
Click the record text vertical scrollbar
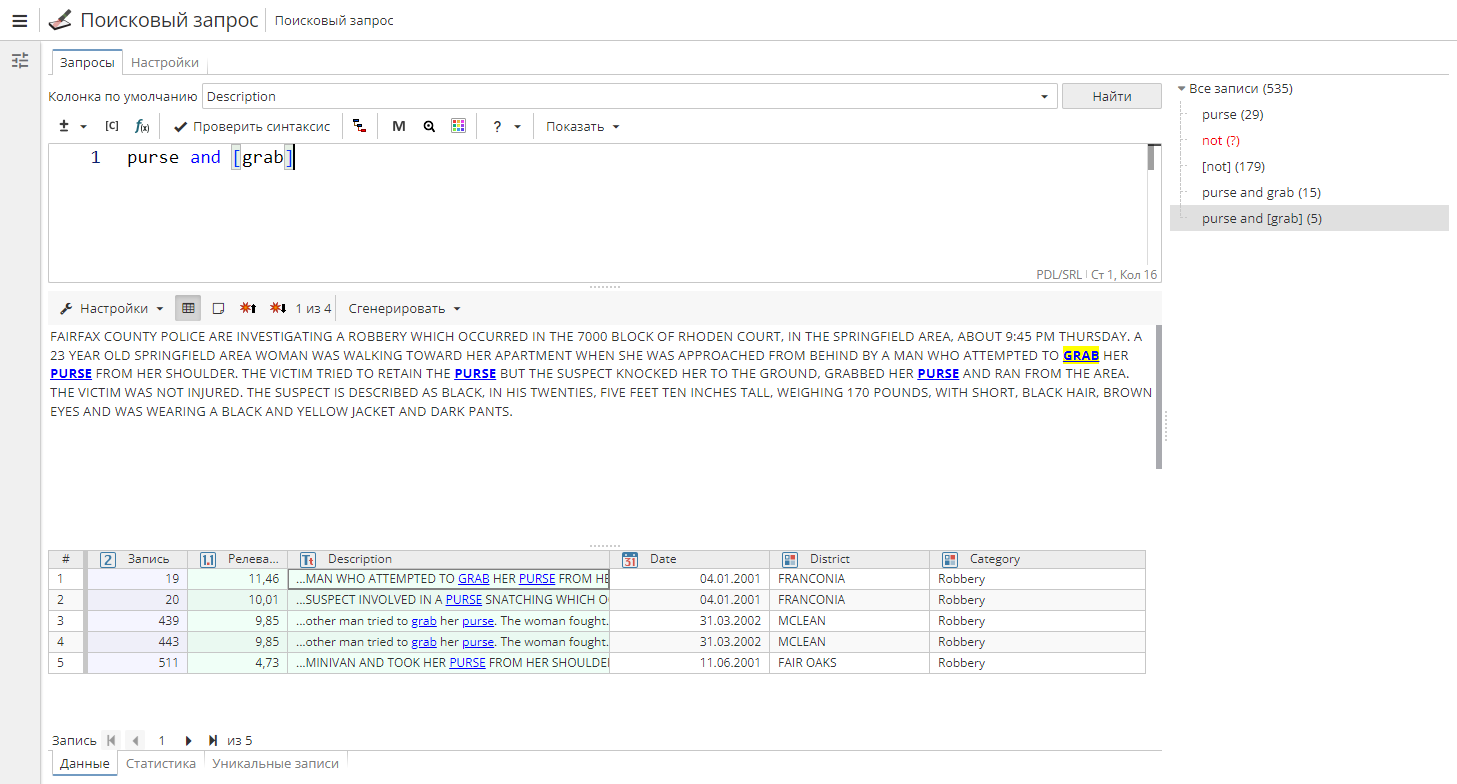tap(1158, 396)
